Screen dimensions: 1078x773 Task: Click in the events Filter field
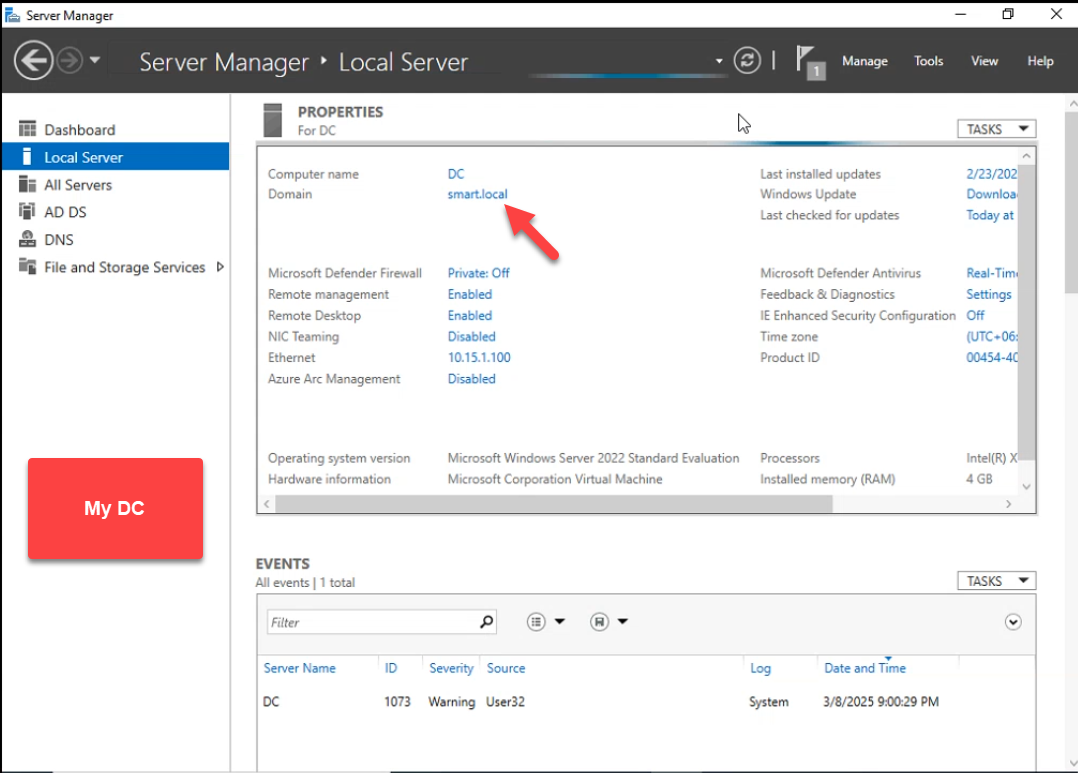371,622
